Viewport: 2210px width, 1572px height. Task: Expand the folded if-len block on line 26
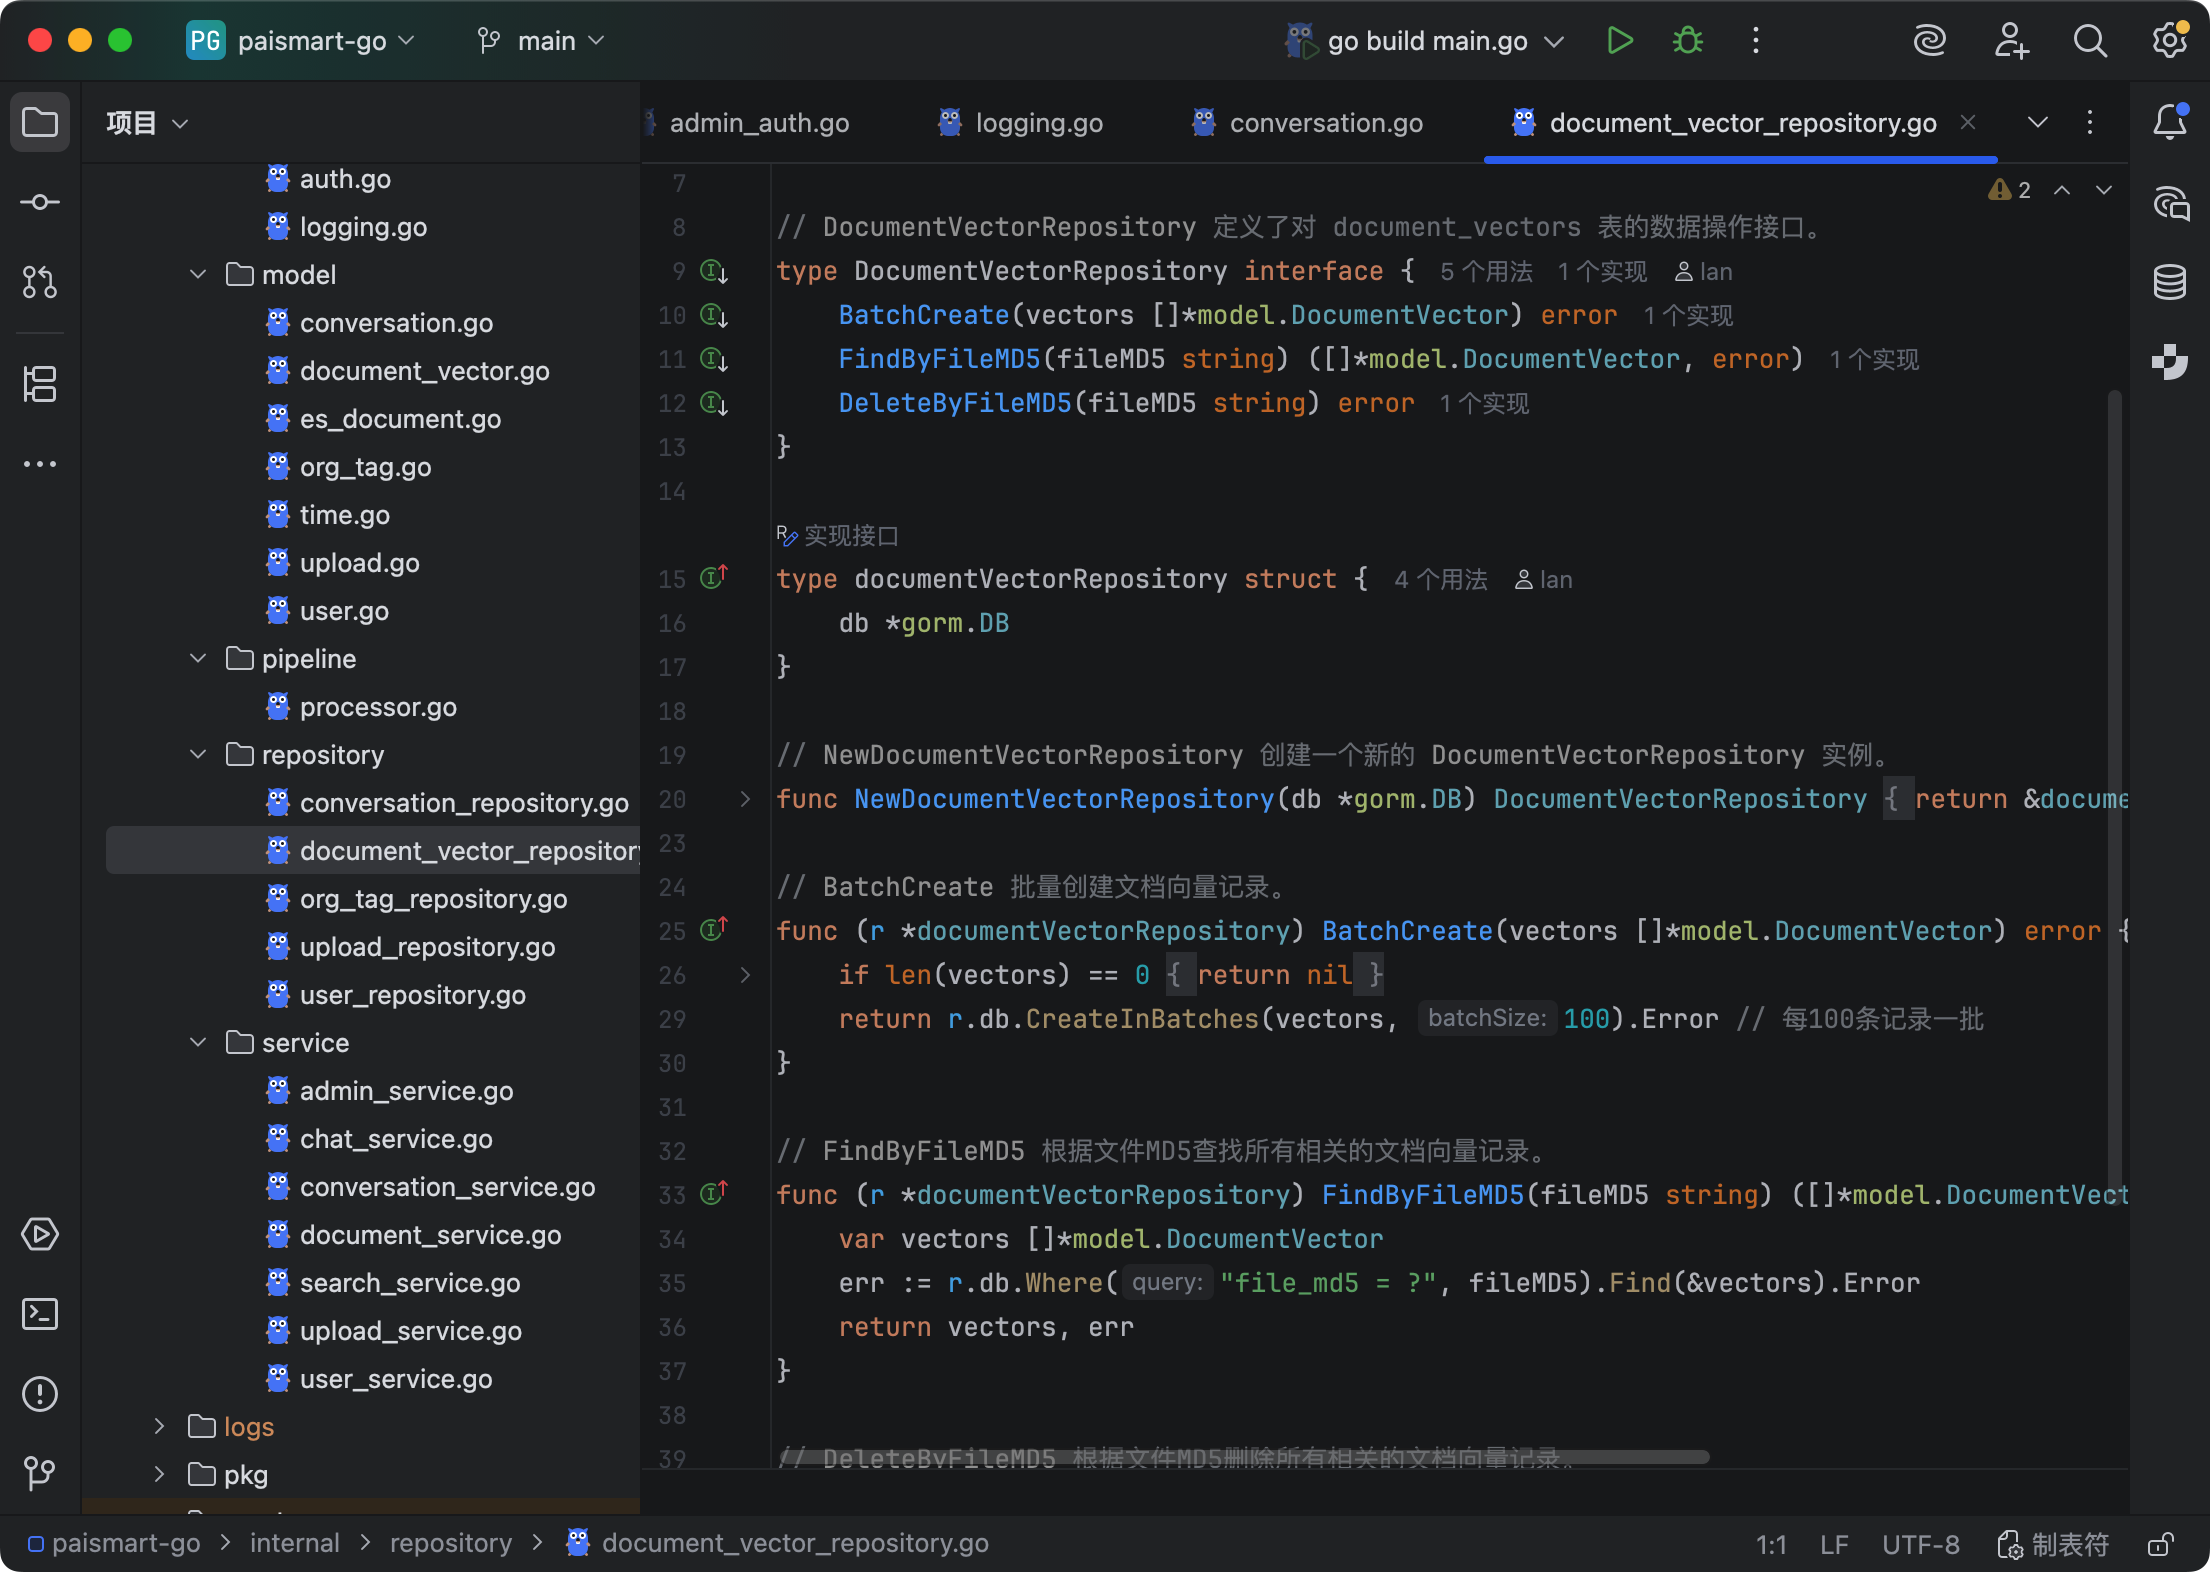(x=745, y=975)
